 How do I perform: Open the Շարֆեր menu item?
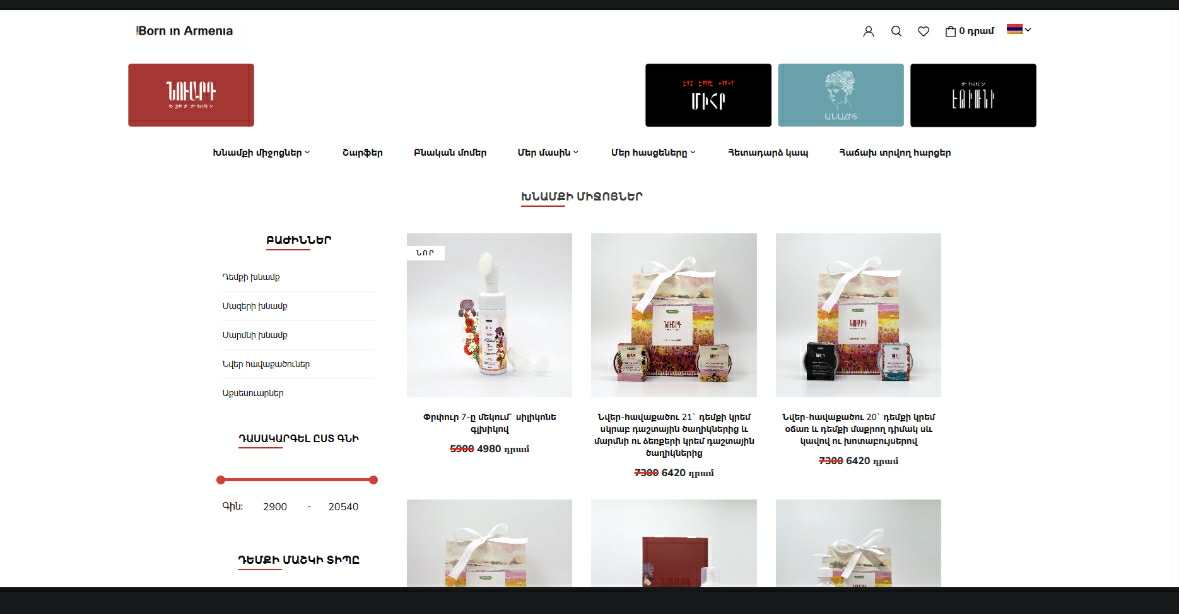coord(362,153)
